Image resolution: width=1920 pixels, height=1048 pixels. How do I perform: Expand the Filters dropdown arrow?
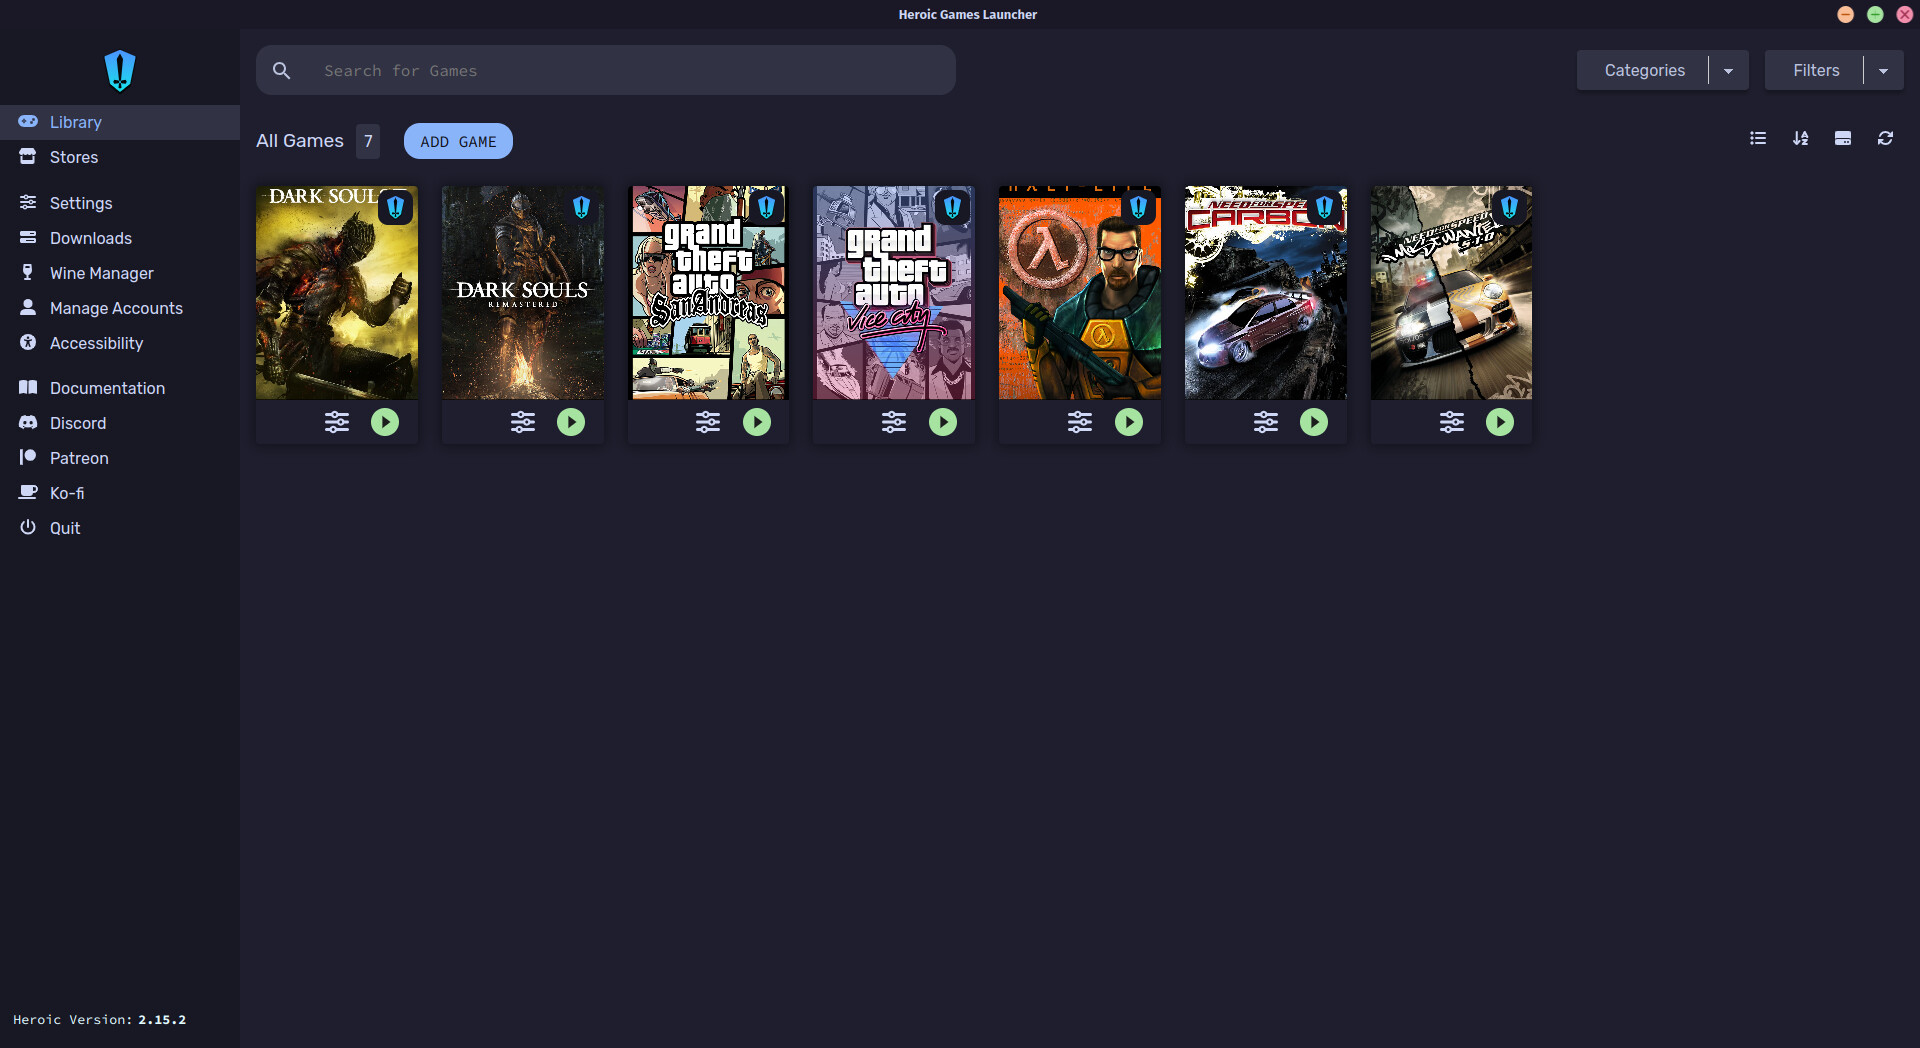click(x=1883, y=71)
